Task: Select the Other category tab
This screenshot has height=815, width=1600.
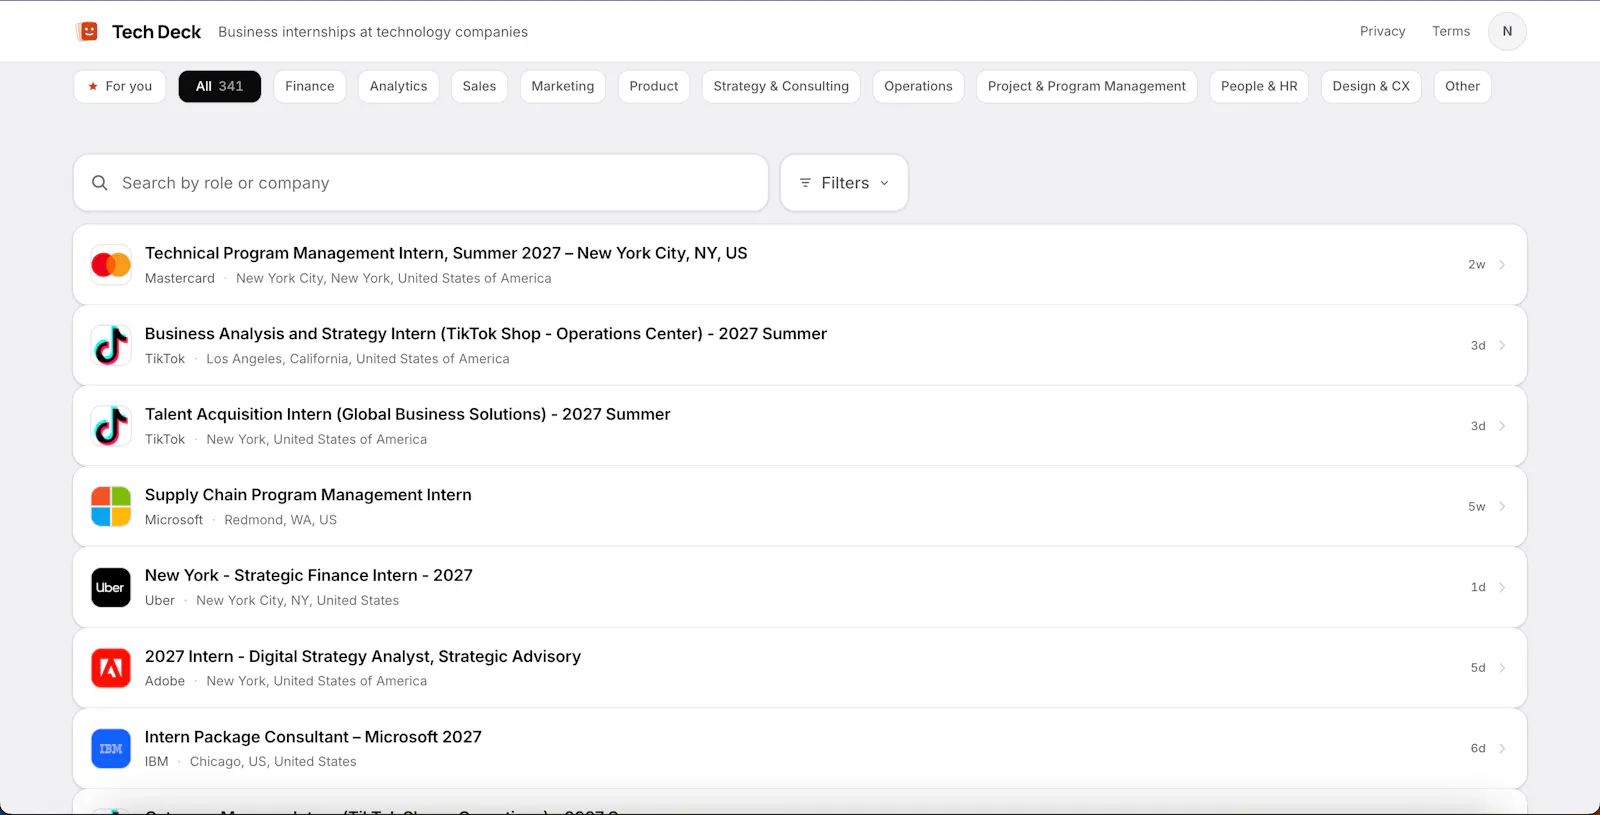Action: click(1462, 86)
